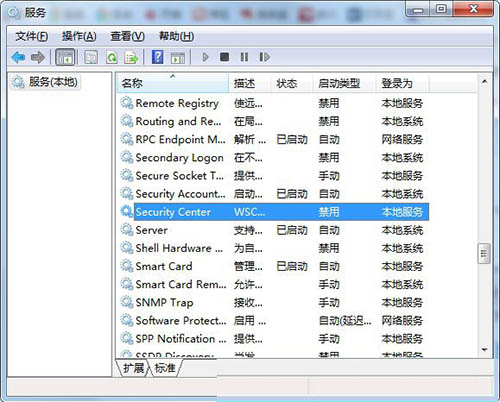500x402 pixels.
Task: Switch to the 扩展 tab
Action: pyautogui.click(x=133, y=368)
